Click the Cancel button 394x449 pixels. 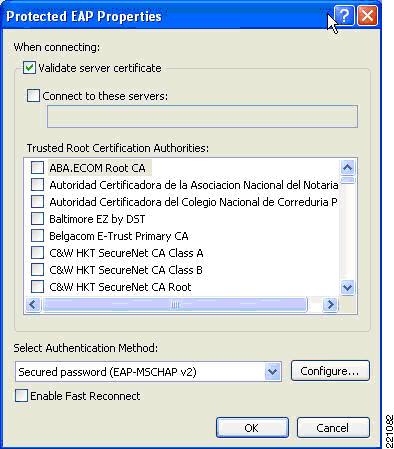(333, 428)
